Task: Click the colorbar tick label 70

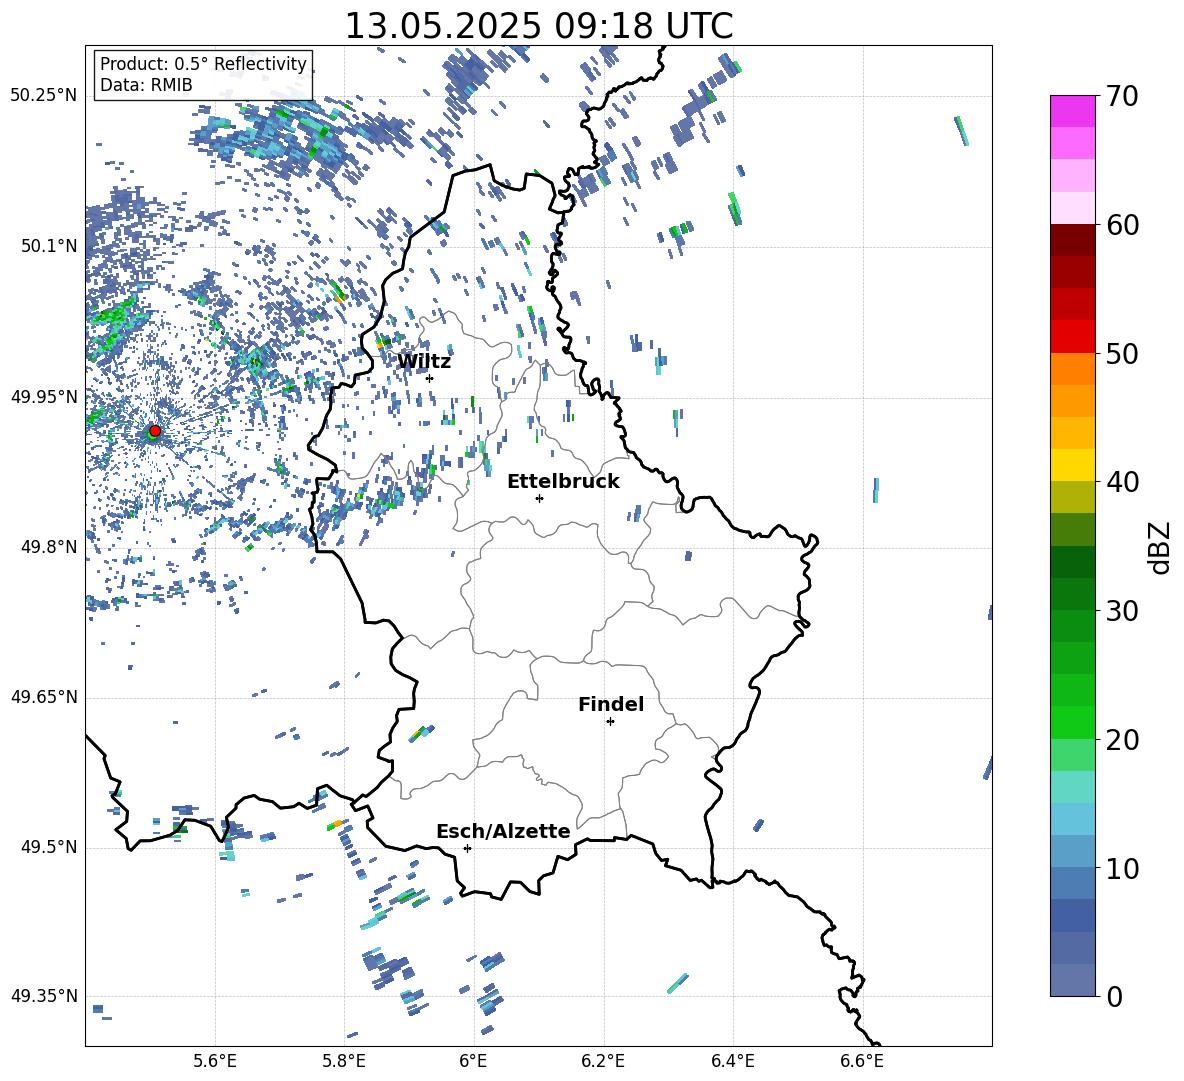Action: coord(1122,97)
